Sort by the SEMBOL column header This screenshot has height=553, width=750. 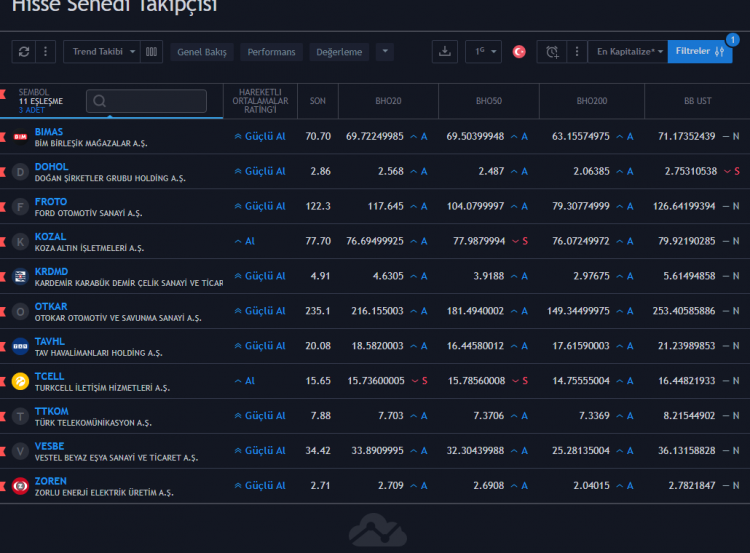[x=33, y=92]
